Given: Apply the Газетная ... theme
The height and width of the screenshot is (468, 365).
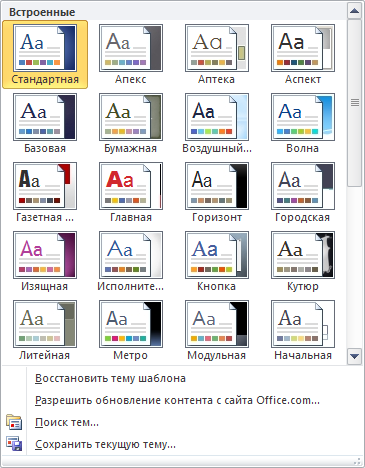Looking at the screenshot, I should 45,193.
